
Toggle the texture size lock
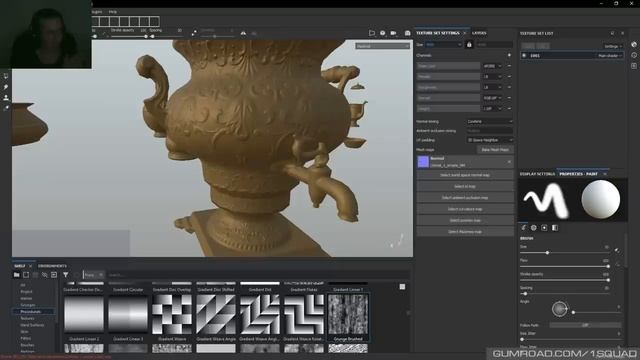pyautogui.click(x=469, y=44)
